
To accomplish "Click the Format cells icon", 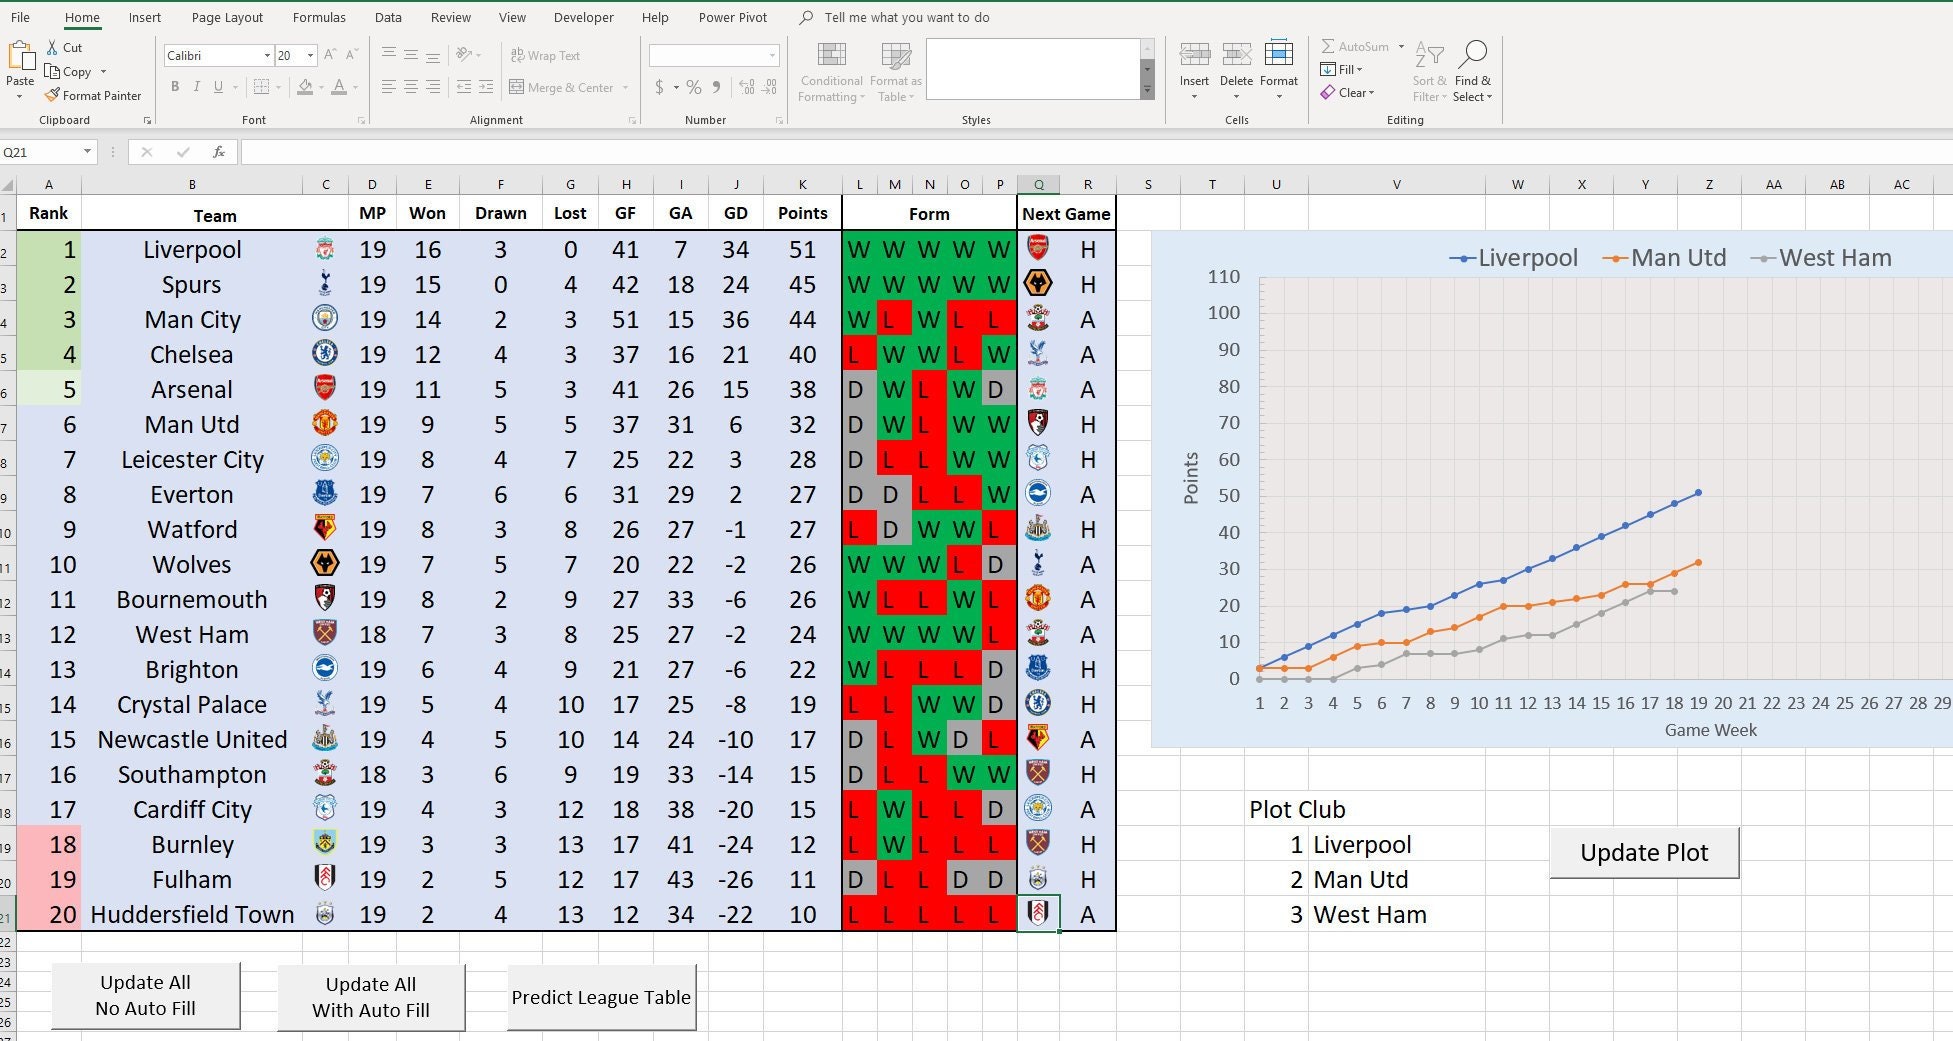I will click(x=1278, y=55).
